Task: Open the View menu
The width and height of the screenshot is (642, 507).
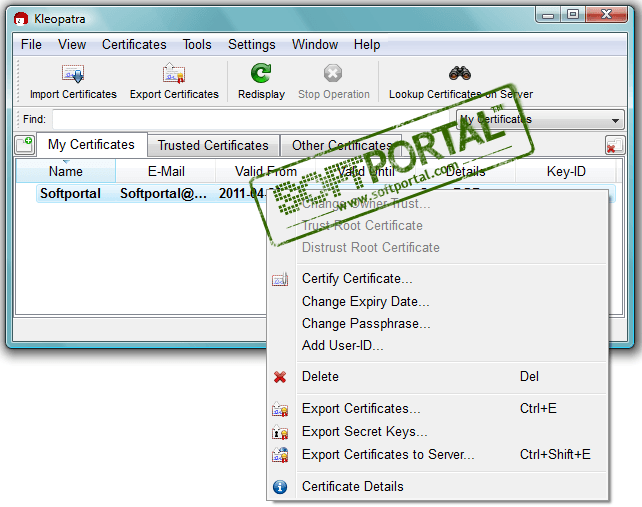Action: 72,44
